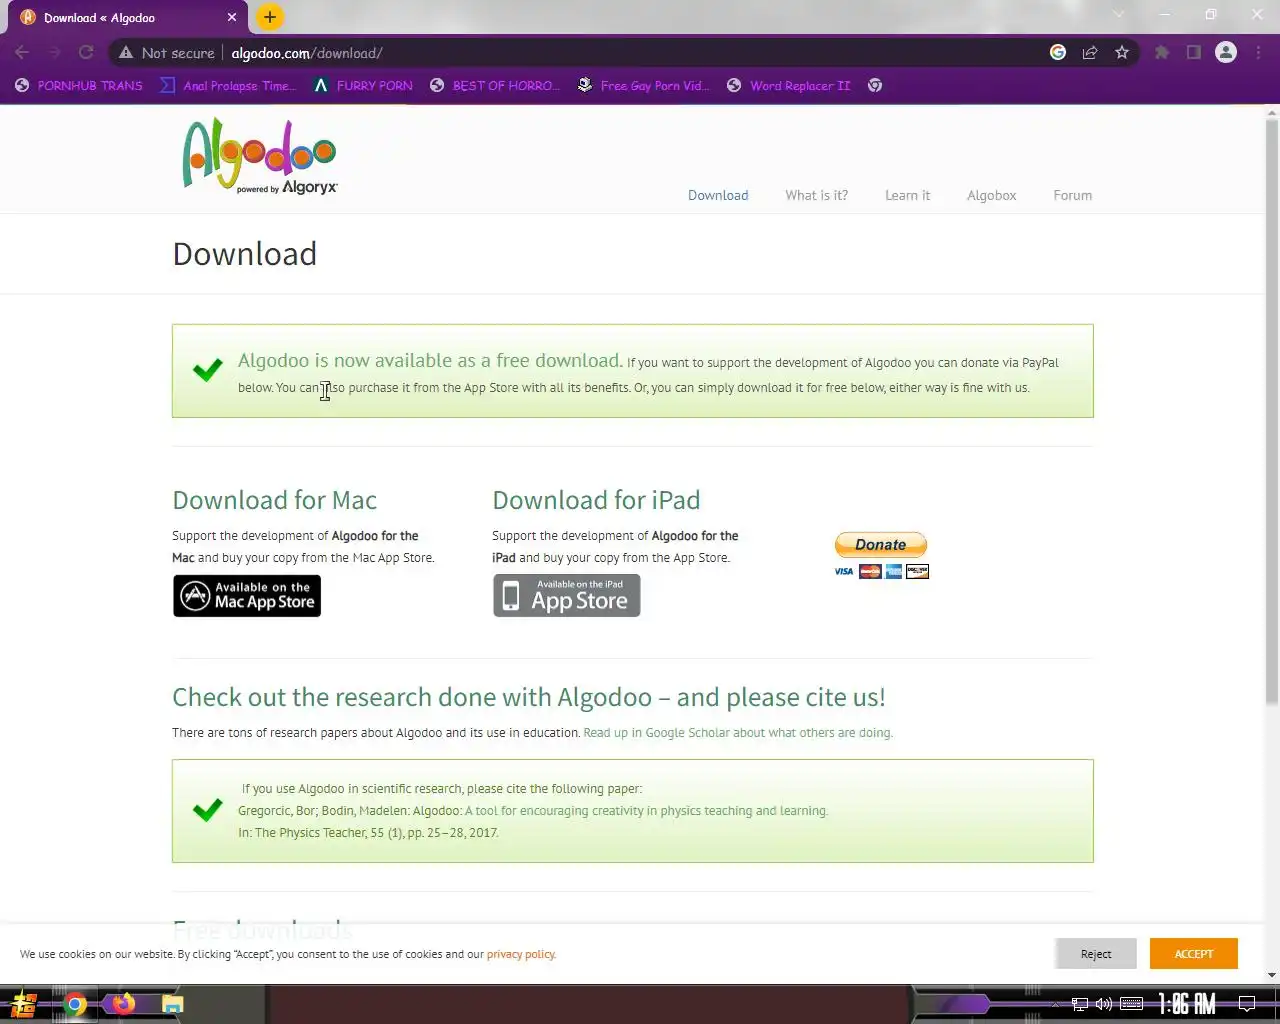Reject cookies with the Reject button
The height and width of the screenshot is (1024, 1280).
coord(1096,954)
